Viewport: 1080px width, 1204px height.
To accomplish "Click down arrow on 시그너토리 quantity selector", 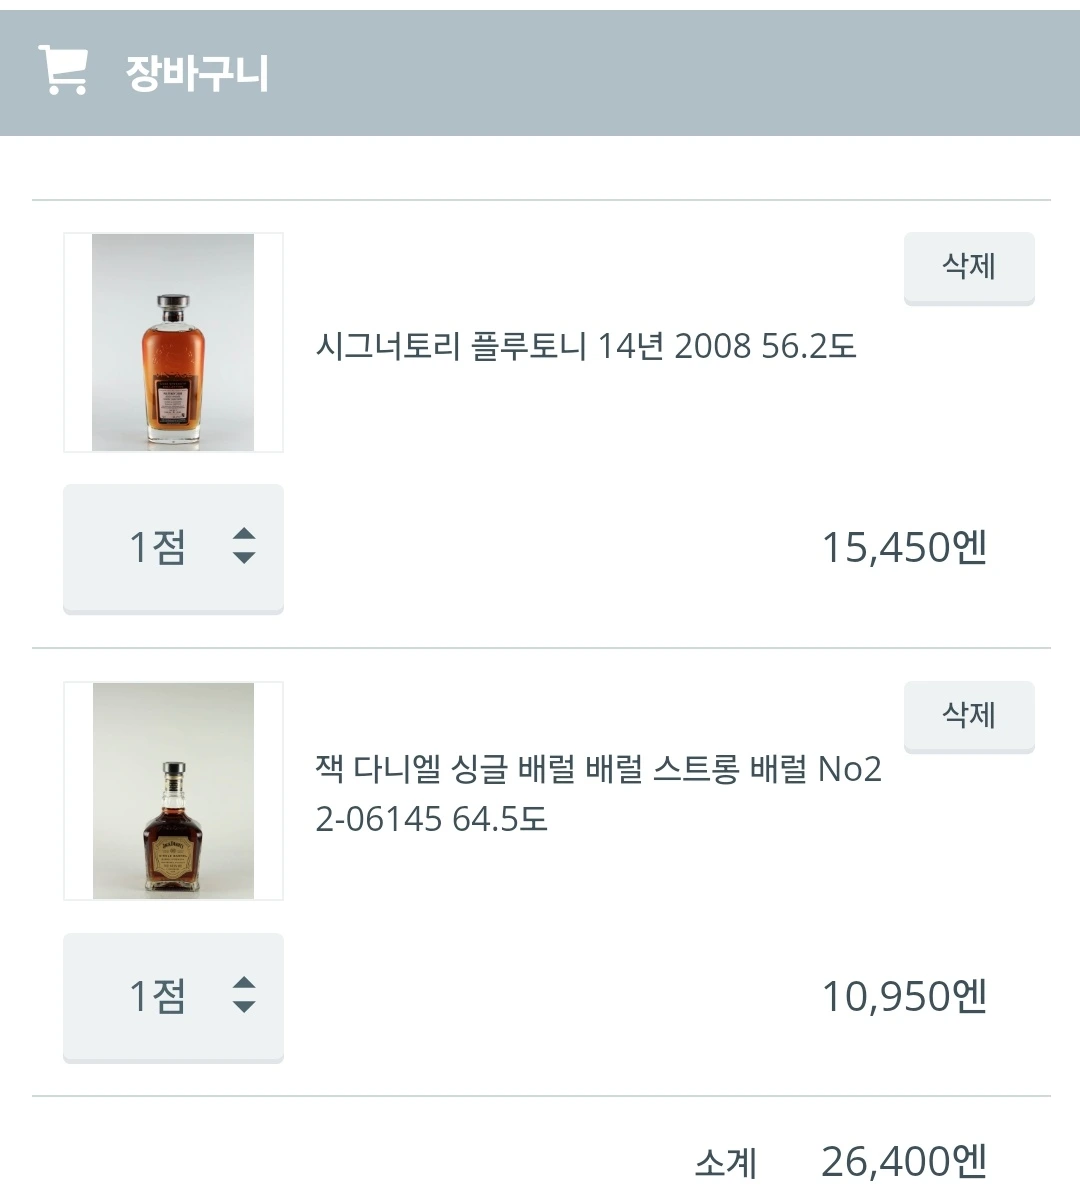I will click(244, 558).
